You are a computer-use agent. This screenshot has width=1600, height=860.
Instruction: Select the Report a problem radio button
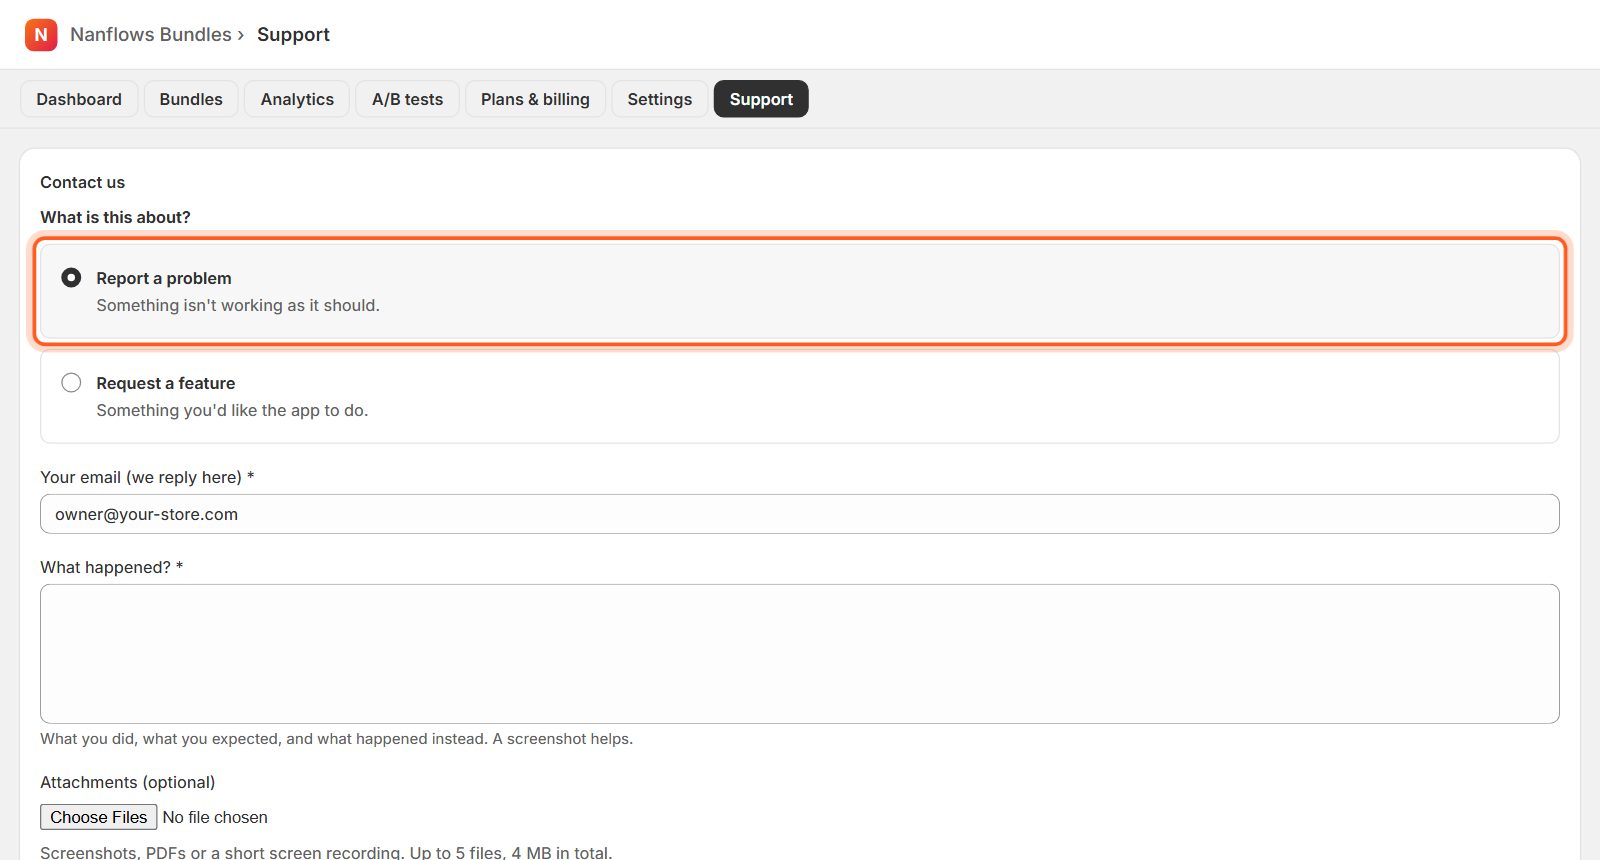tap(71, 277)
